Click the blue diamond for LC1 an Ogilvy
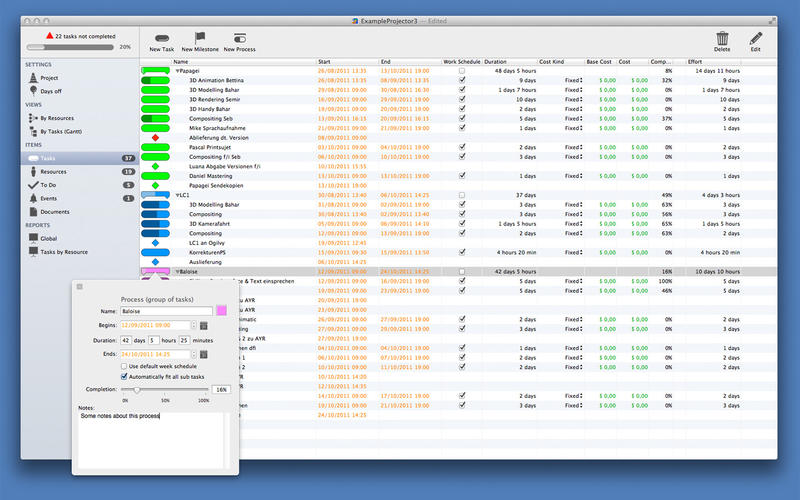800x500 pixels. click(x=156, y=243)
